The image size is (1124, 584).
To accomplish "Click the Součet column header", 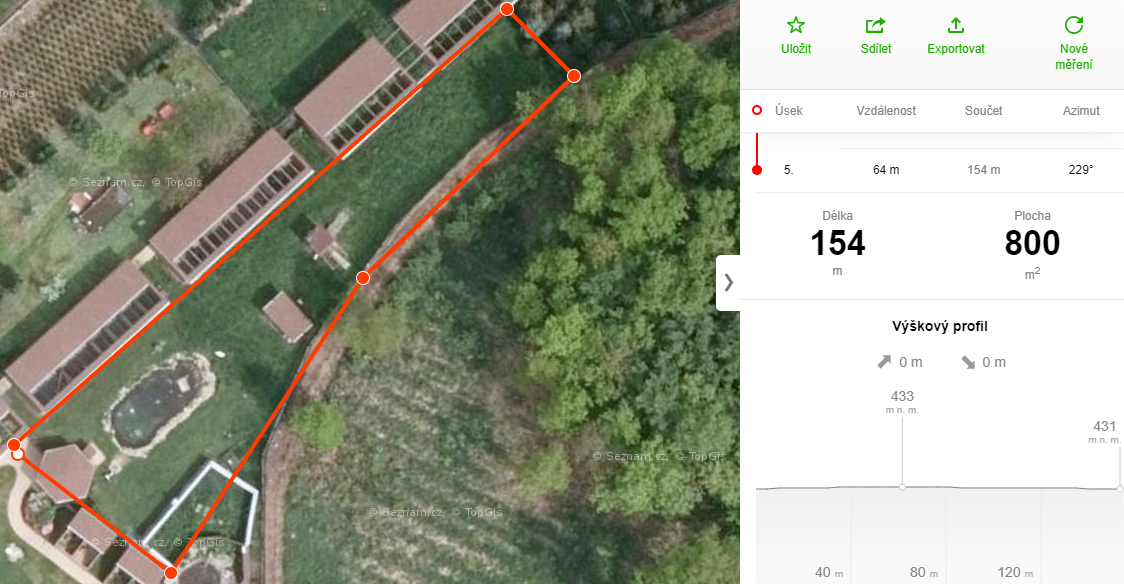I will [x=984, y=110].
